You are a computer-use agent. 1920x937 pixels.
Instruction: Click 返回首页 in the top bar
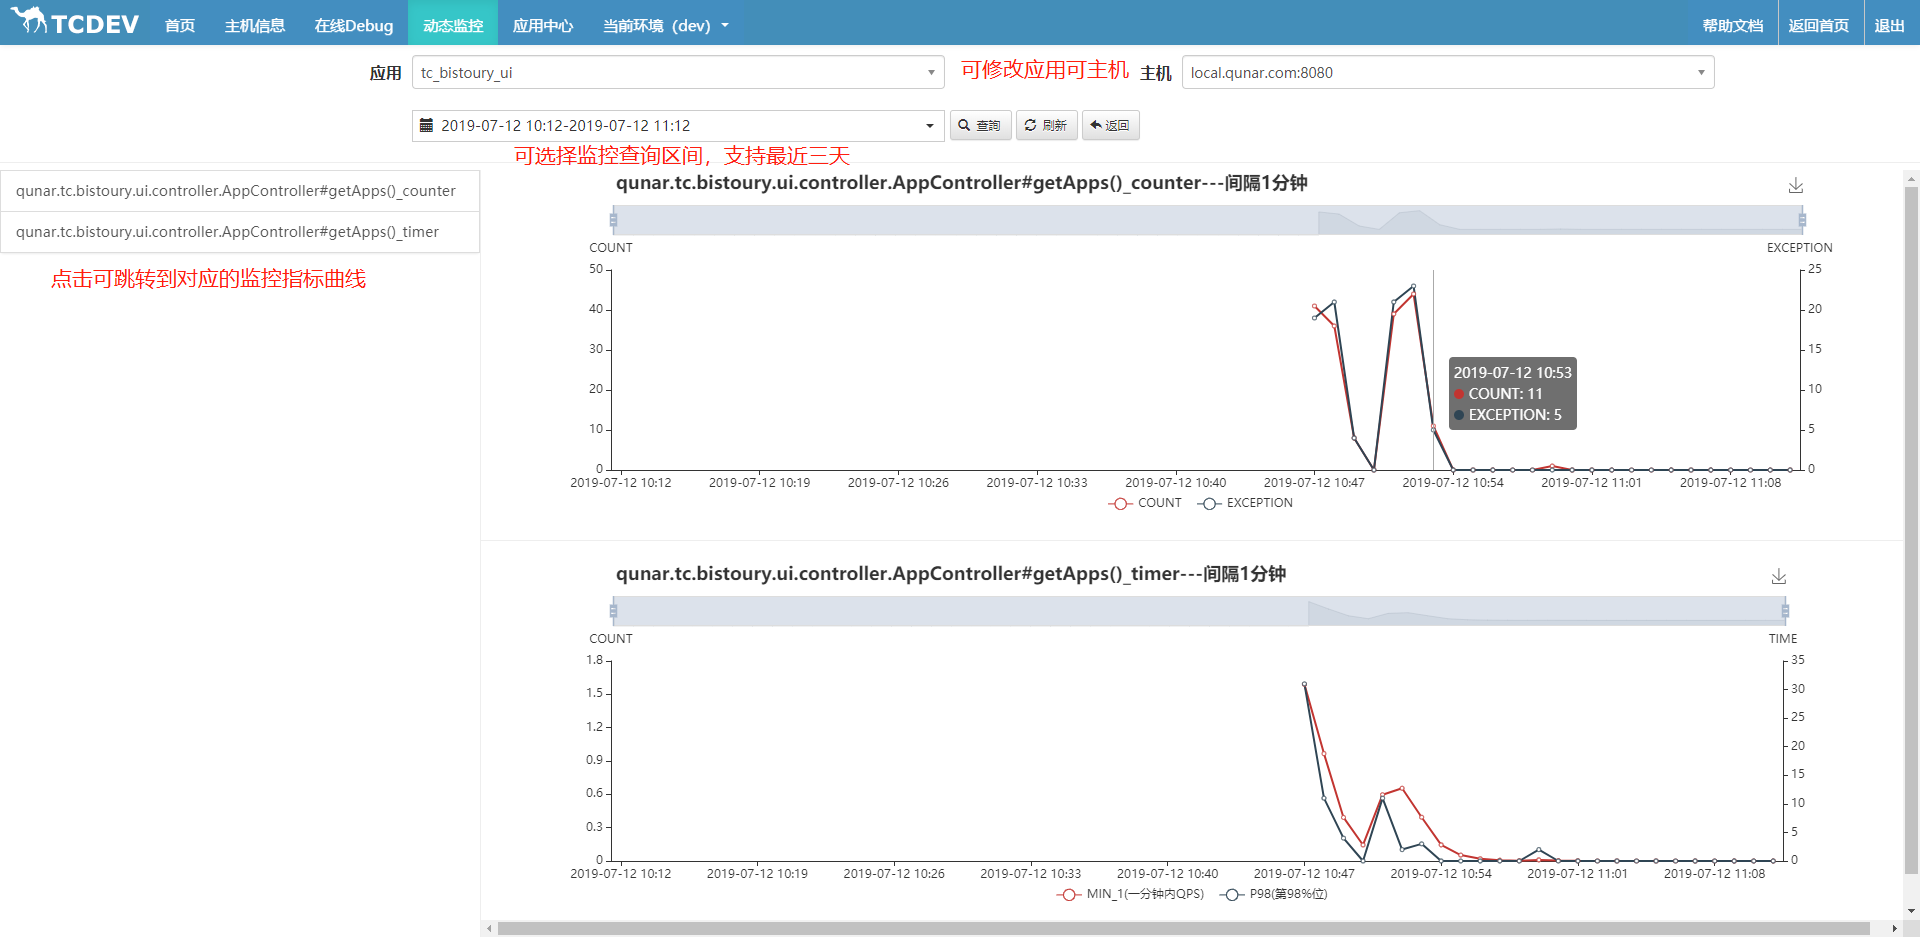pos(1819,26)
